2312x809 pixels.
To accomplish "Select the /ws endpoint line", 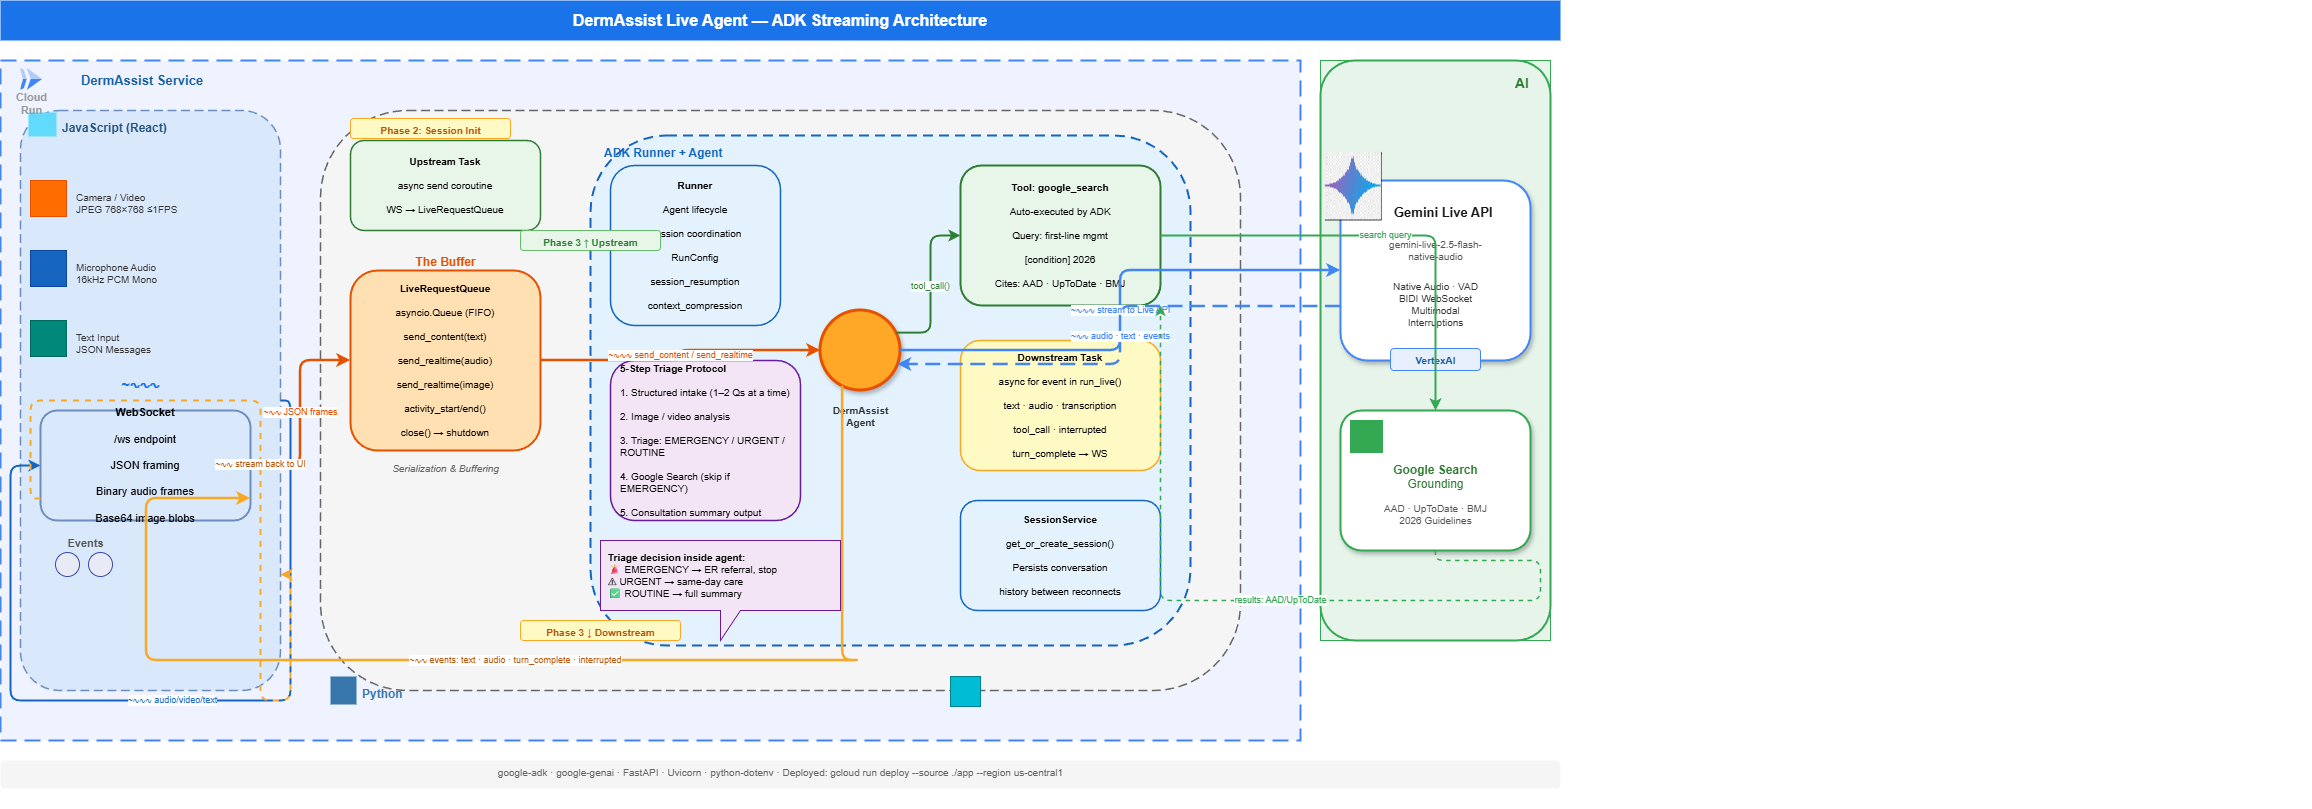I will [145, 439].
